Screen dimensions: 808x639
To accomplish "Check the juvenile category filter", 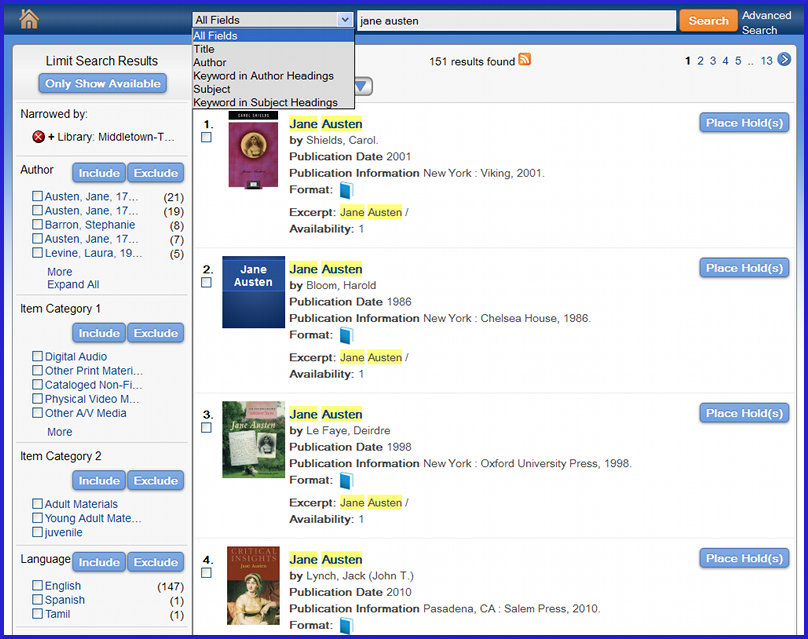I will click(x=37, y=532).
